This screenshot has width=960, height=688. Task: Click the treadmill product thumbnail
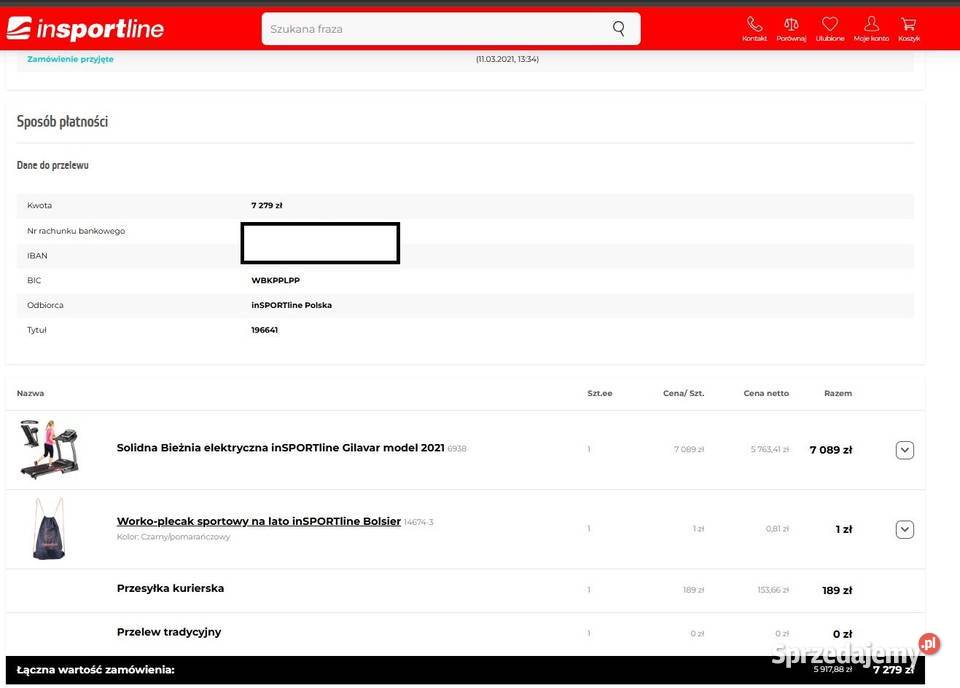pyautogui.click(x=48, y=449)
